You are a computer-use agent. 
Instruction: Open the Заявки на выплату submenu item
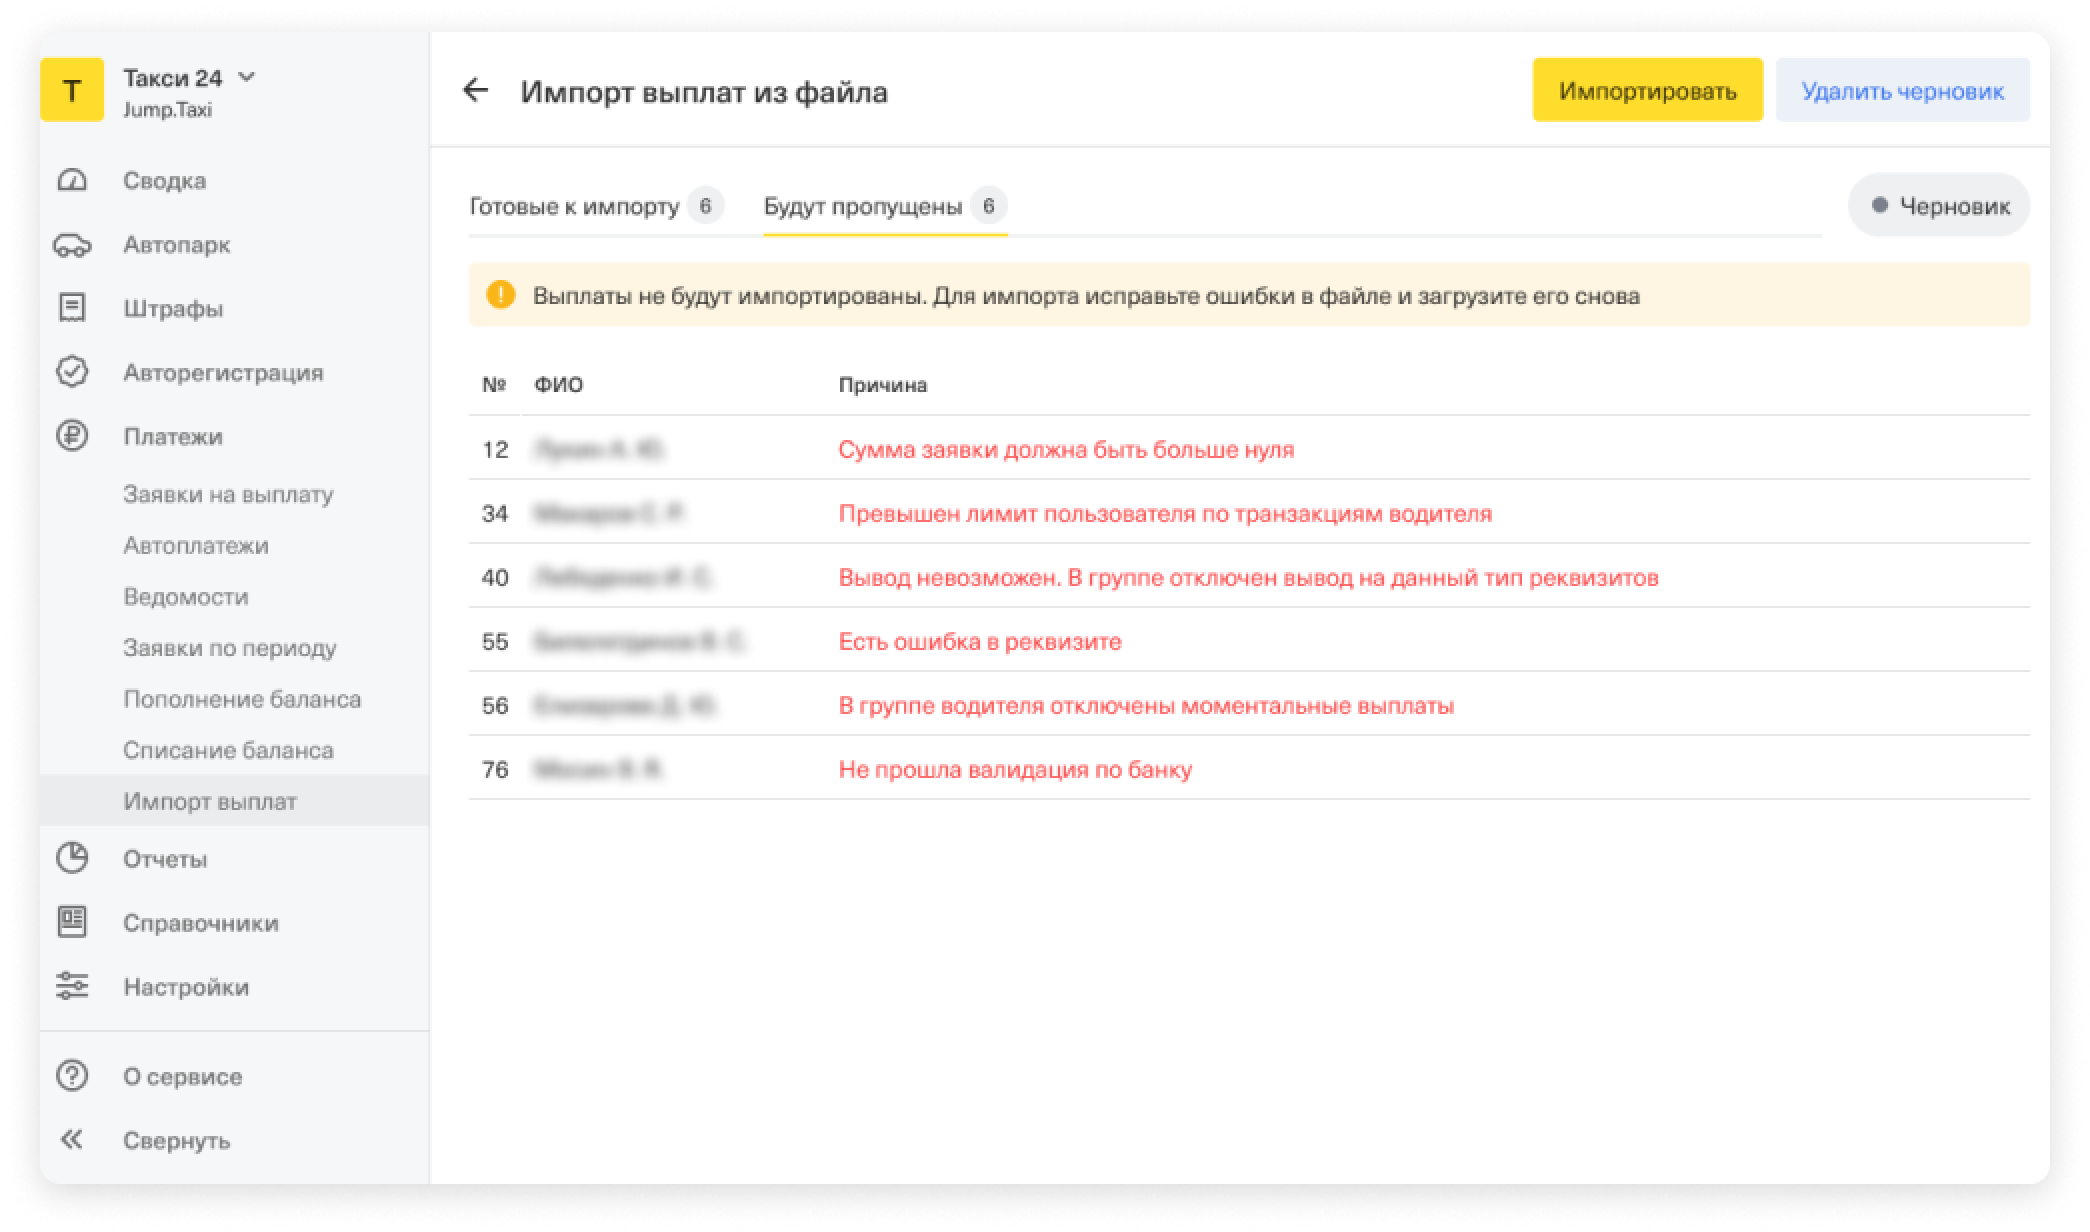click(x=228, y=494)
